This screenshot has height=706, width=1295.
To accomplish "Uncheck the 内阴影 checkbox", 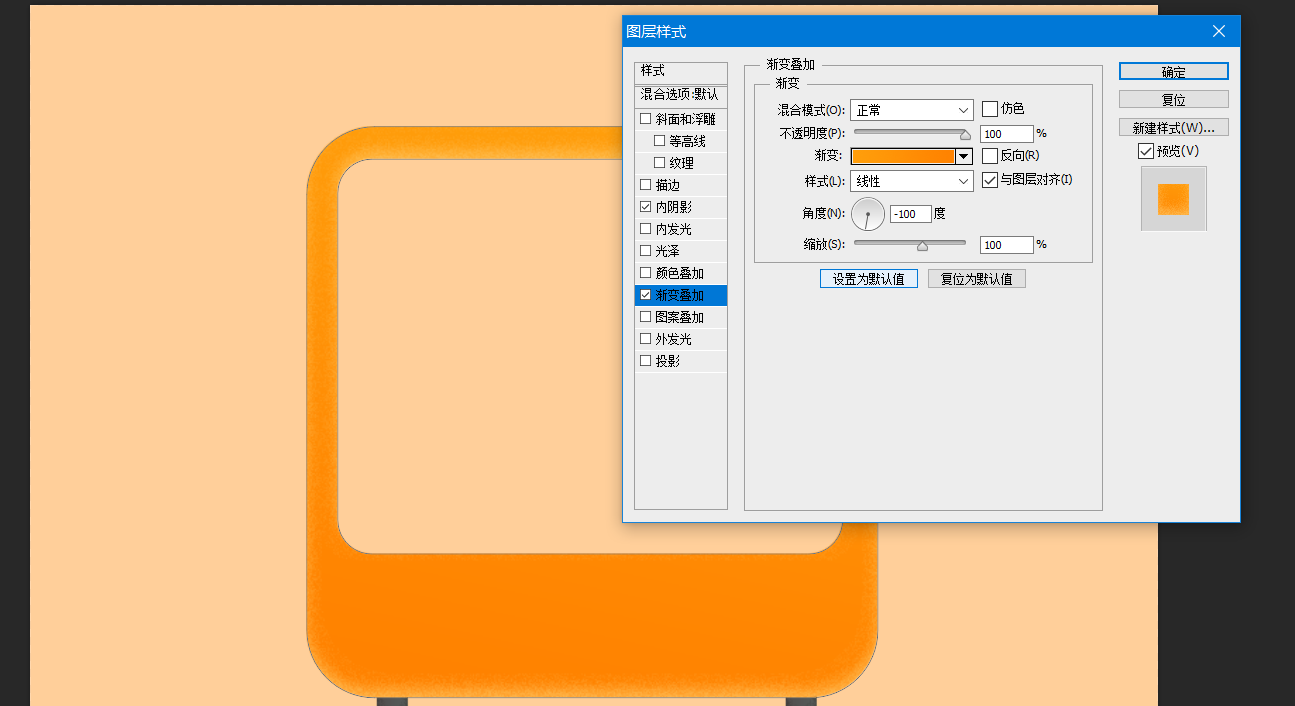I will [645, 207].
